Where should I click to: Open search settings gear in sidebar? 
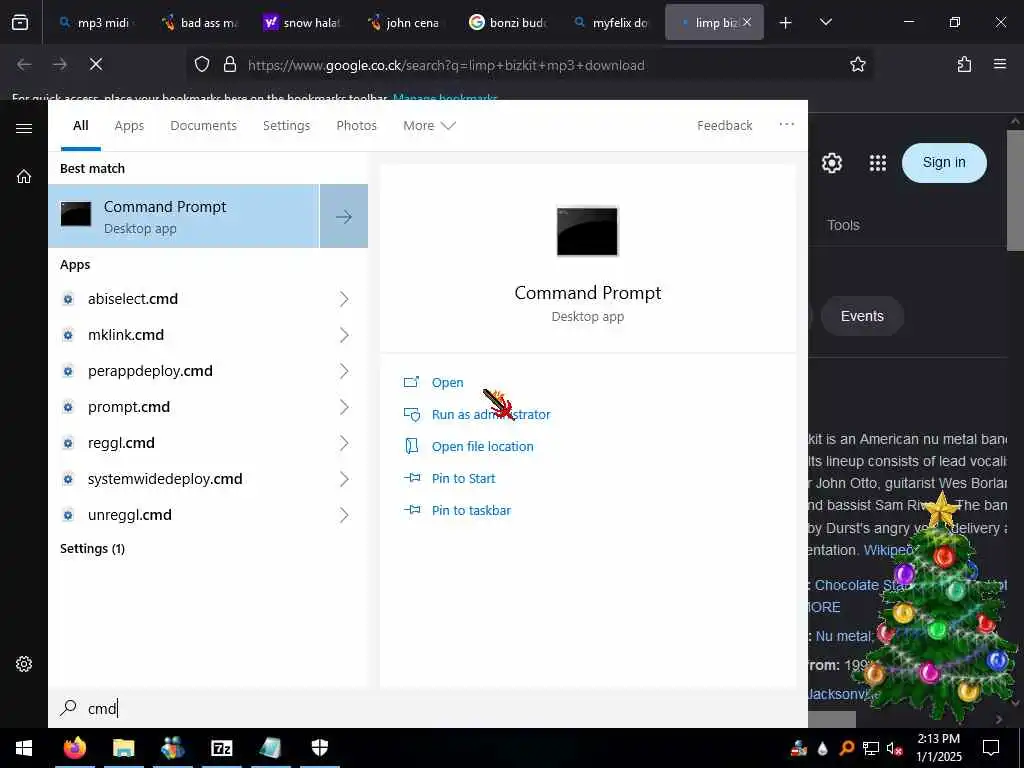(x=24, y=664)
